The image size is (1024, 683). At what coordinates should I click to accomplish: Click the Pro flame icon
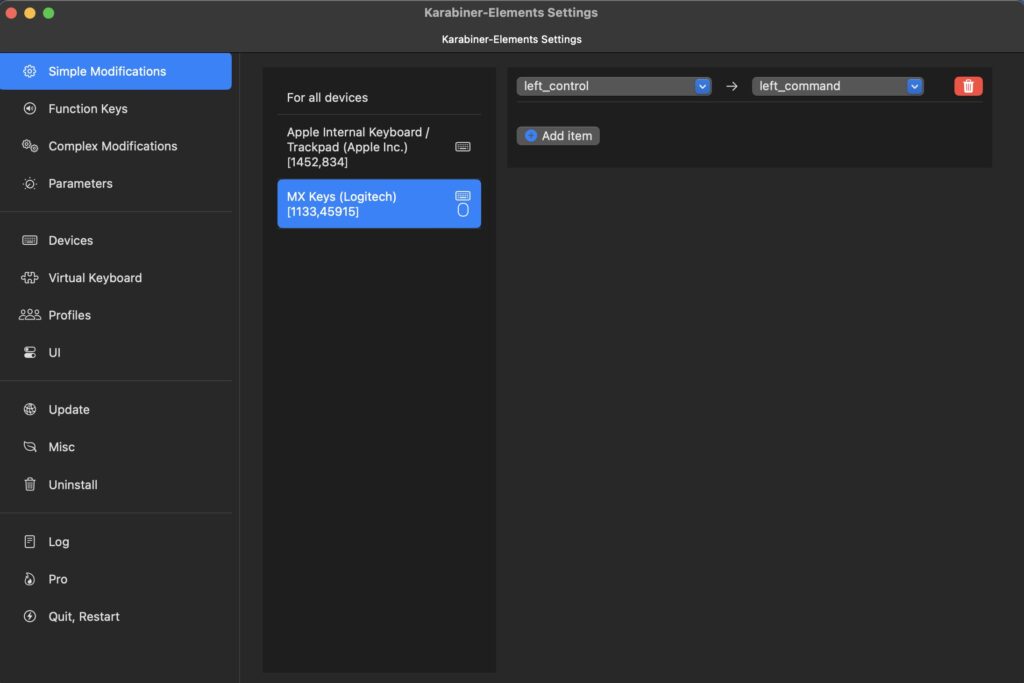tap(30, 579)
